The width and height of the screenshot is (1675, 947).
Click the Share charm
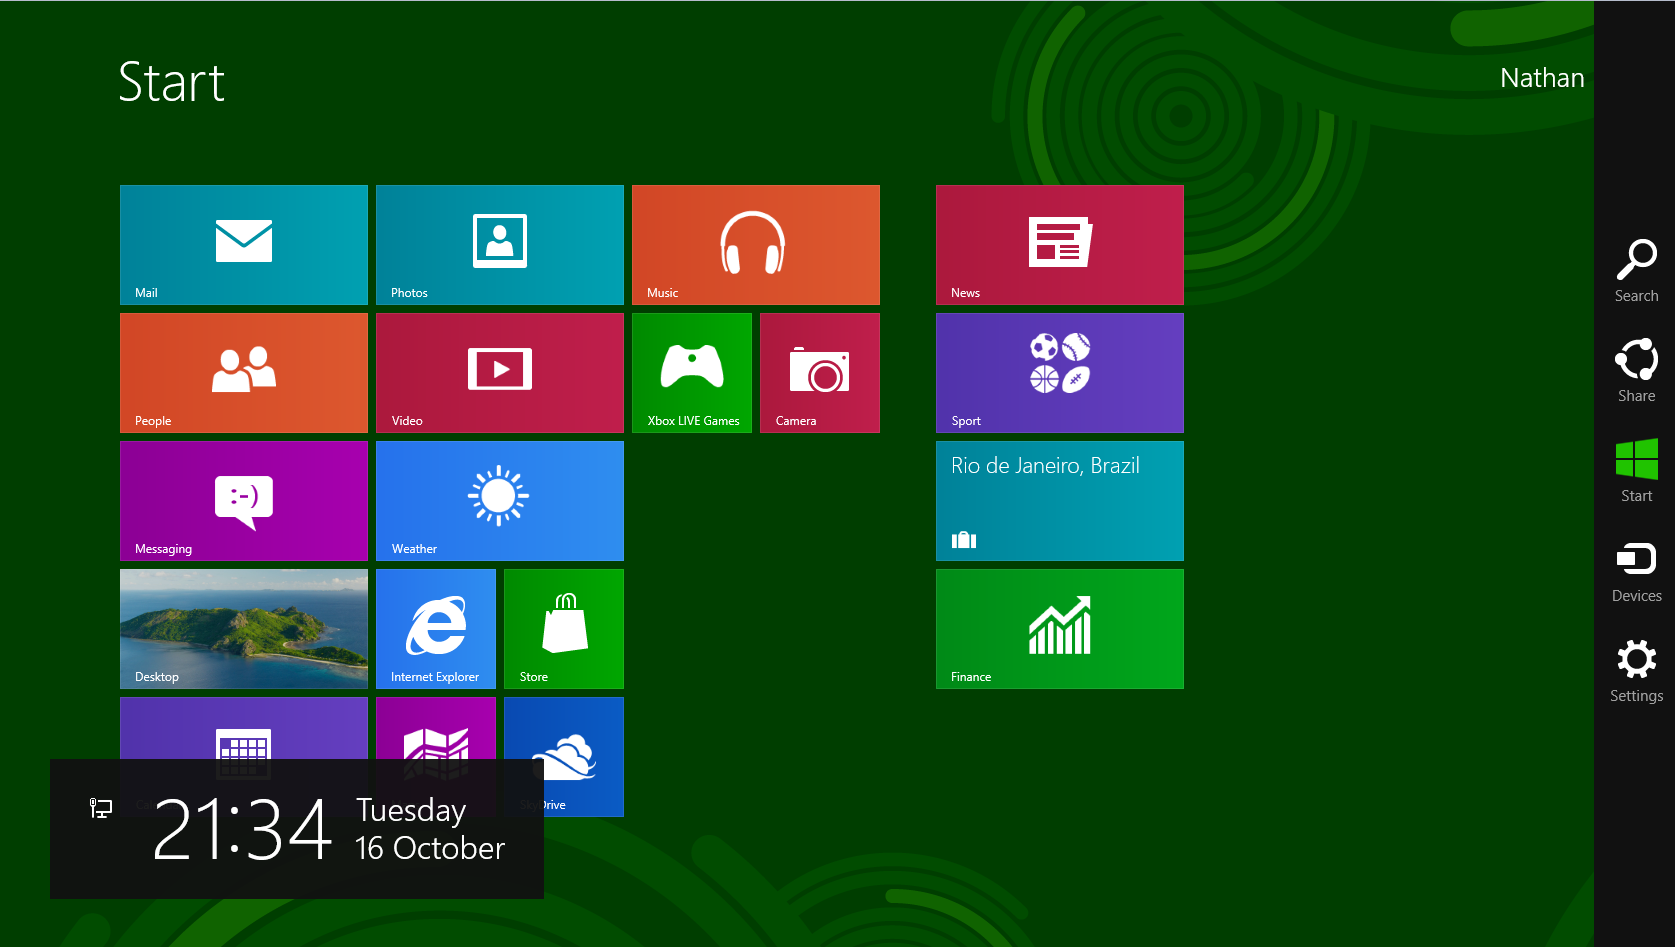coord(1636,371)
